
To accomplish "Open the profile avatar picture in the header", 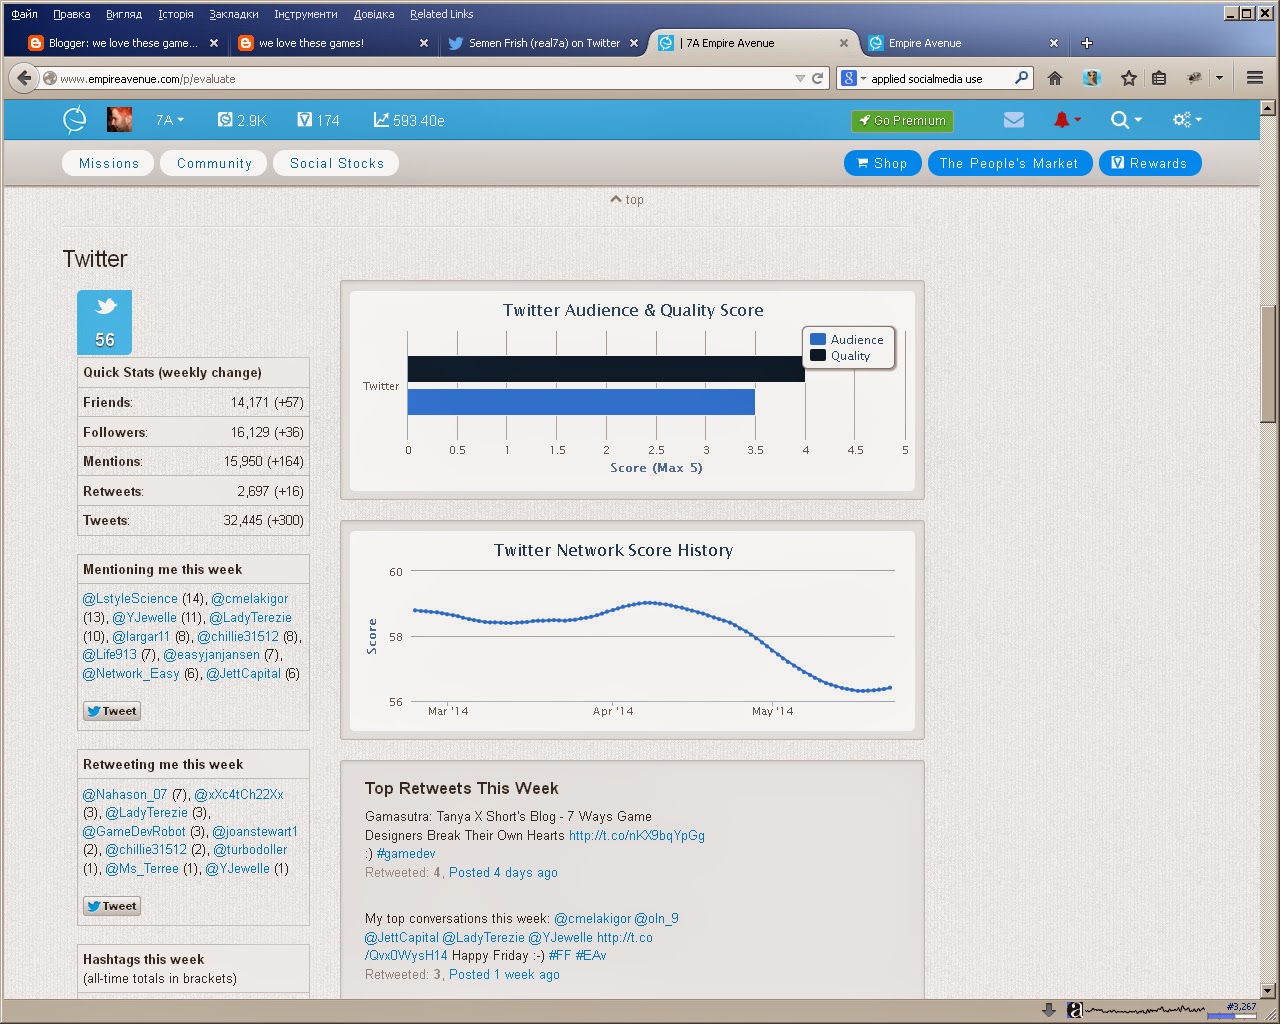I will click(119, 120).
